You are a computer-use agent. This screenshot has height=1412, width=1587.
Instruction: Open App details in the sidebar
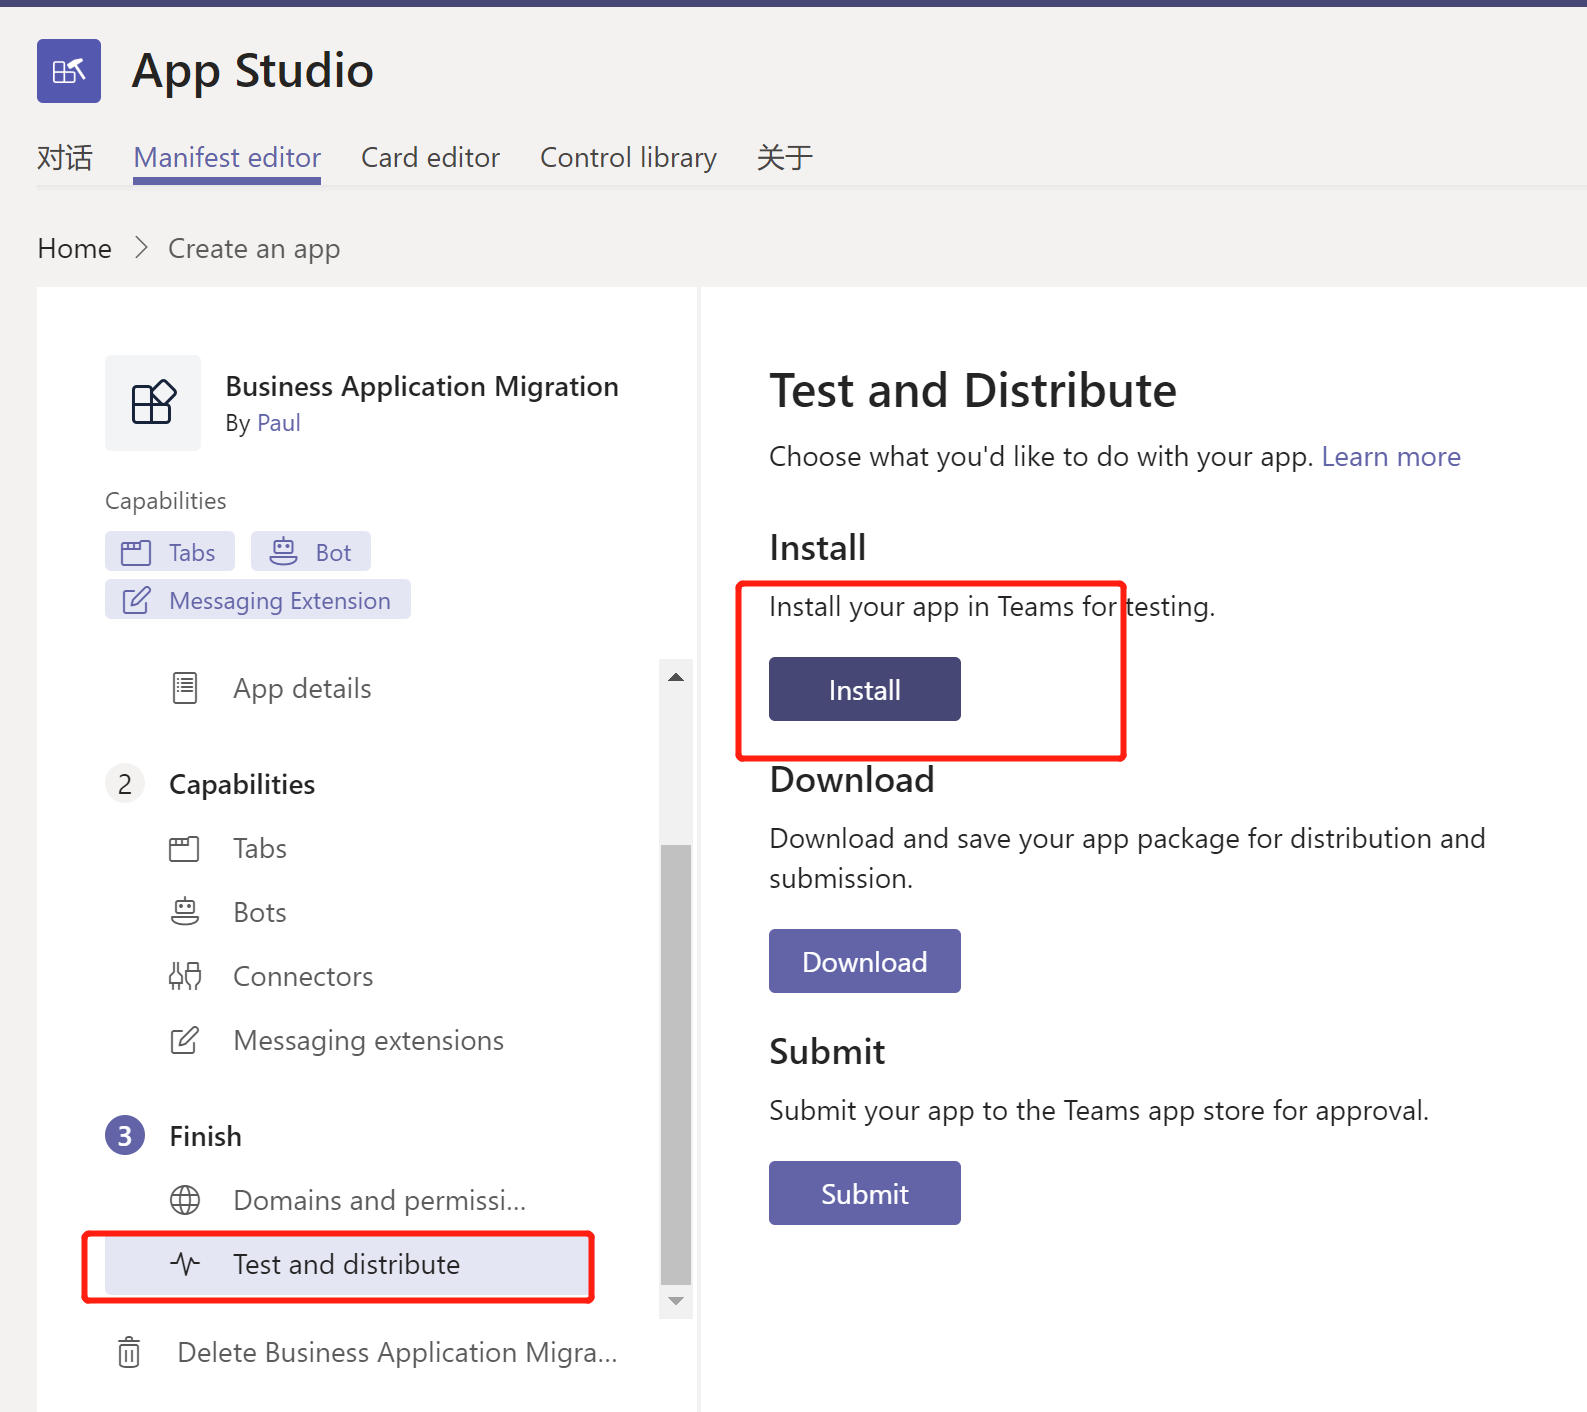[x=302, y=688]
